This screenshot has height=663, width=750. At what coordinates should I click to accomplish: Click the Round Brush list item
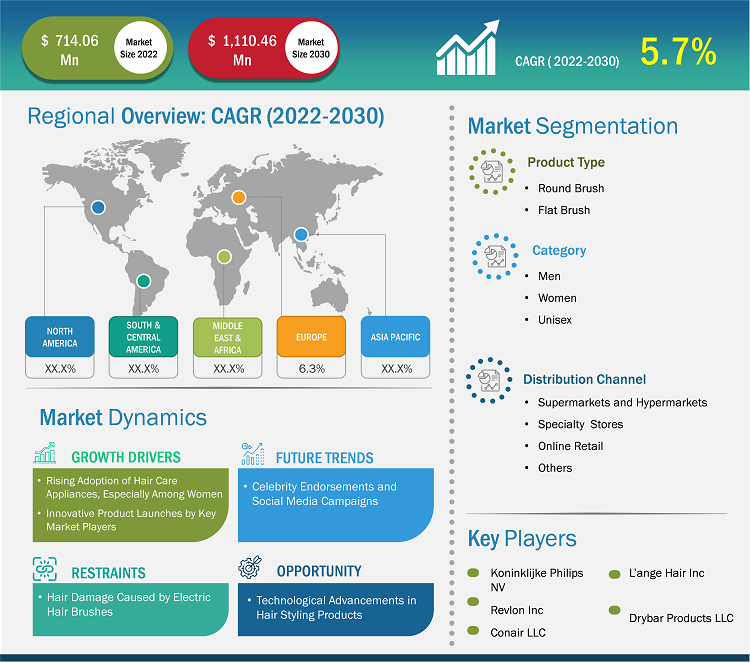[571, 188]
